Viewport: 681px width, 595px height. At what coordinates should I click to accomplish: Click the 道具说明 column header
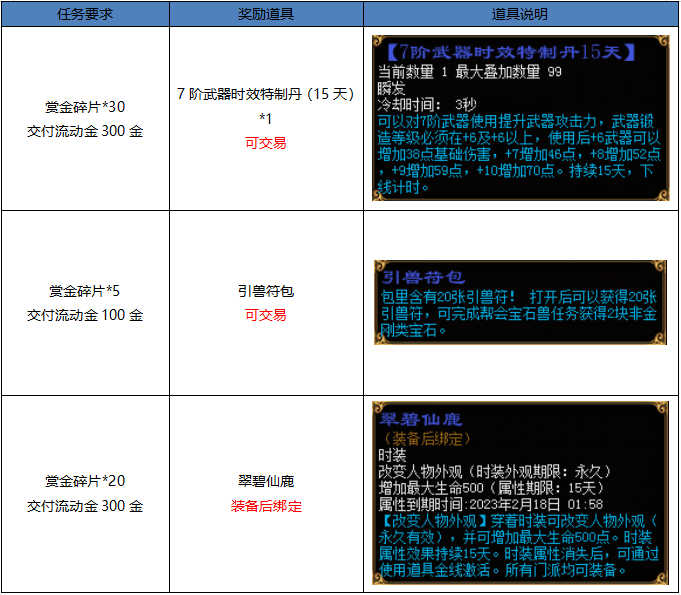520,14
